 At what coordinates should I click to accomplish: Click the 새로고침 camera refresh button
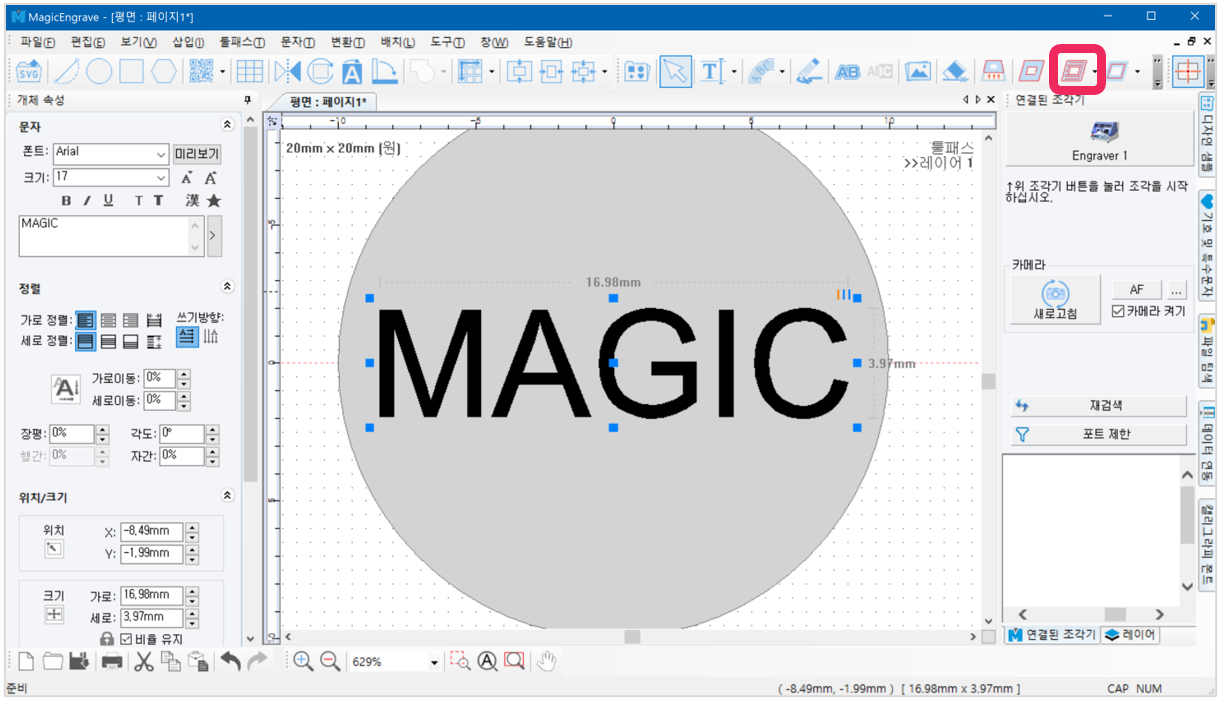1055,300
